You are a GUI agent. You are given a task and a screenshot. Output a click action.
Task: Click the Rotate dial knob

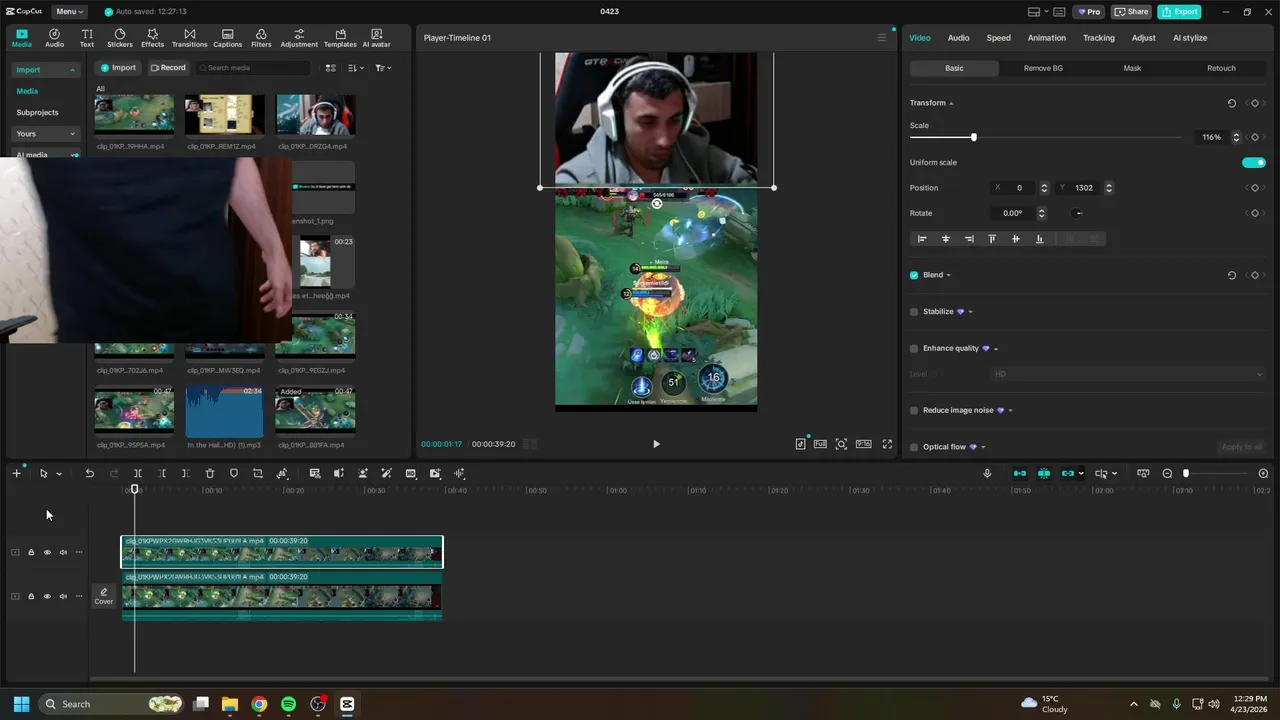(1078, 213)
